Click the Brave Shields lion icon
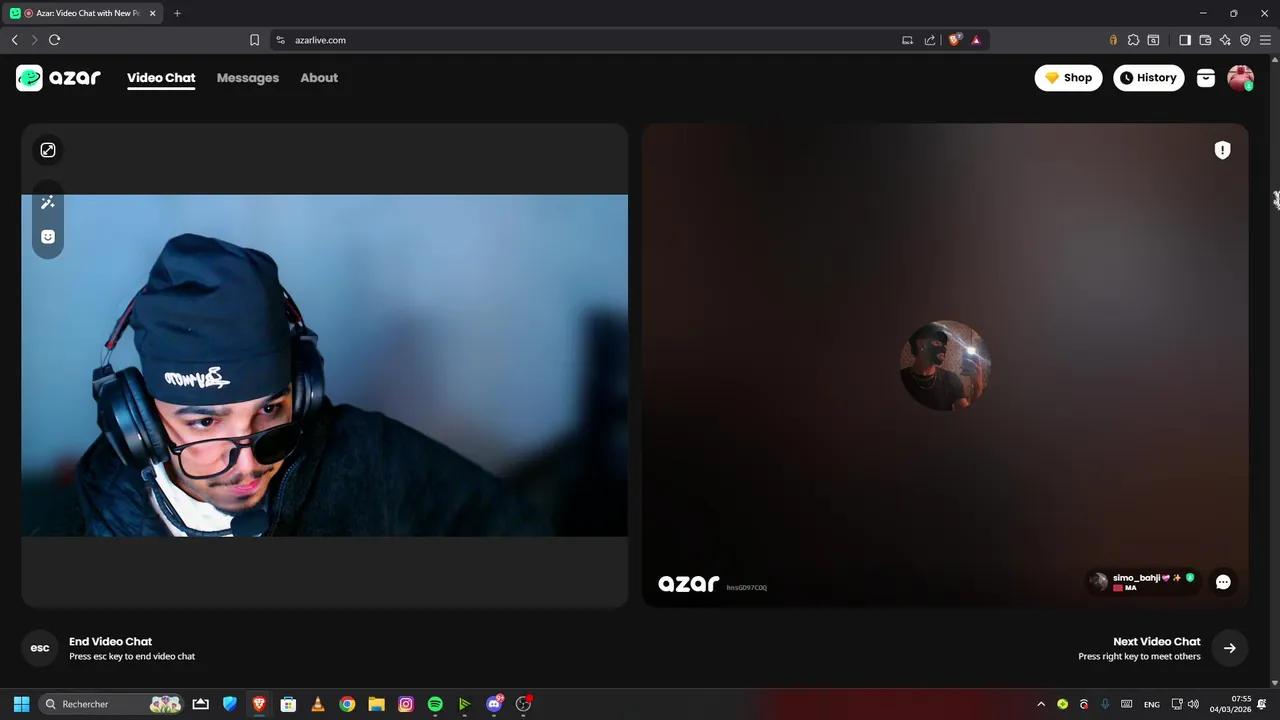The width and height of the screenshot is (1280, 720). pyautogui.click(x=954, y=40)
